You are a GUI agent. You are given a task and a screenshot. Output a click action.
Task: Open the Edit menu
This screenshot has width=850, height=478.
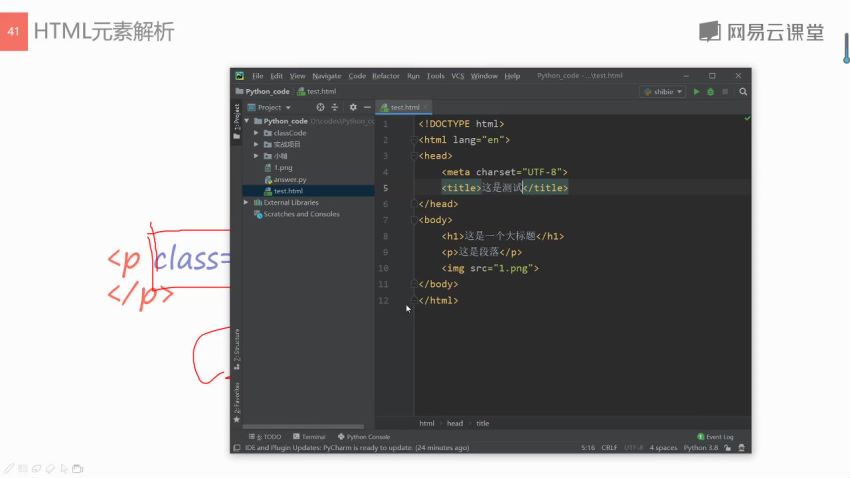click(276, 76)
